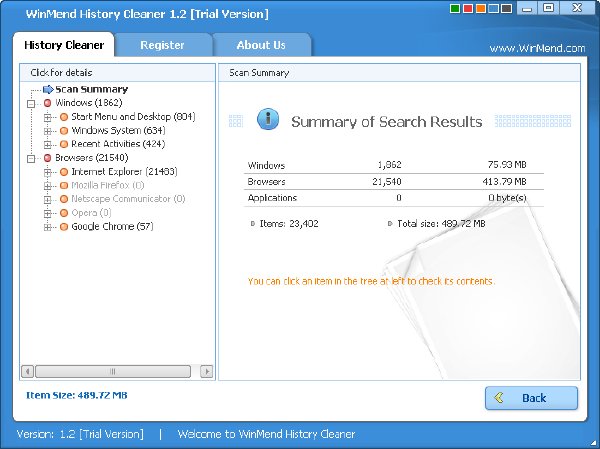Screen dimensions: 600x449
Task: Select Start Menu and Desktop (804)
Action: (x=133, y=116)
